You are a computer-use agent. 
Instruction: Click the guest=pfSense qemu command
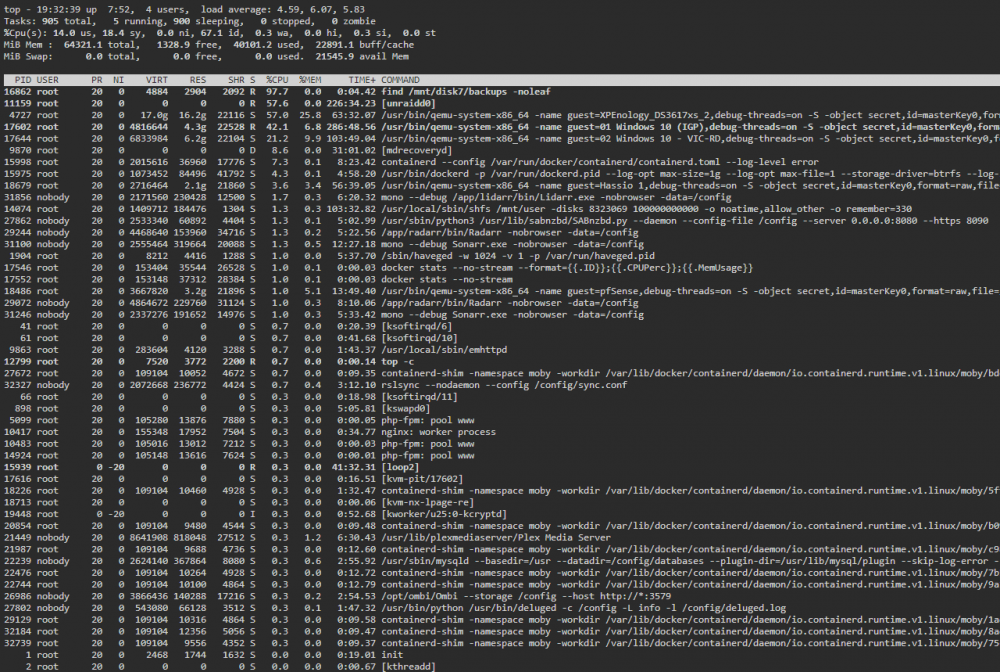point(690,291)
